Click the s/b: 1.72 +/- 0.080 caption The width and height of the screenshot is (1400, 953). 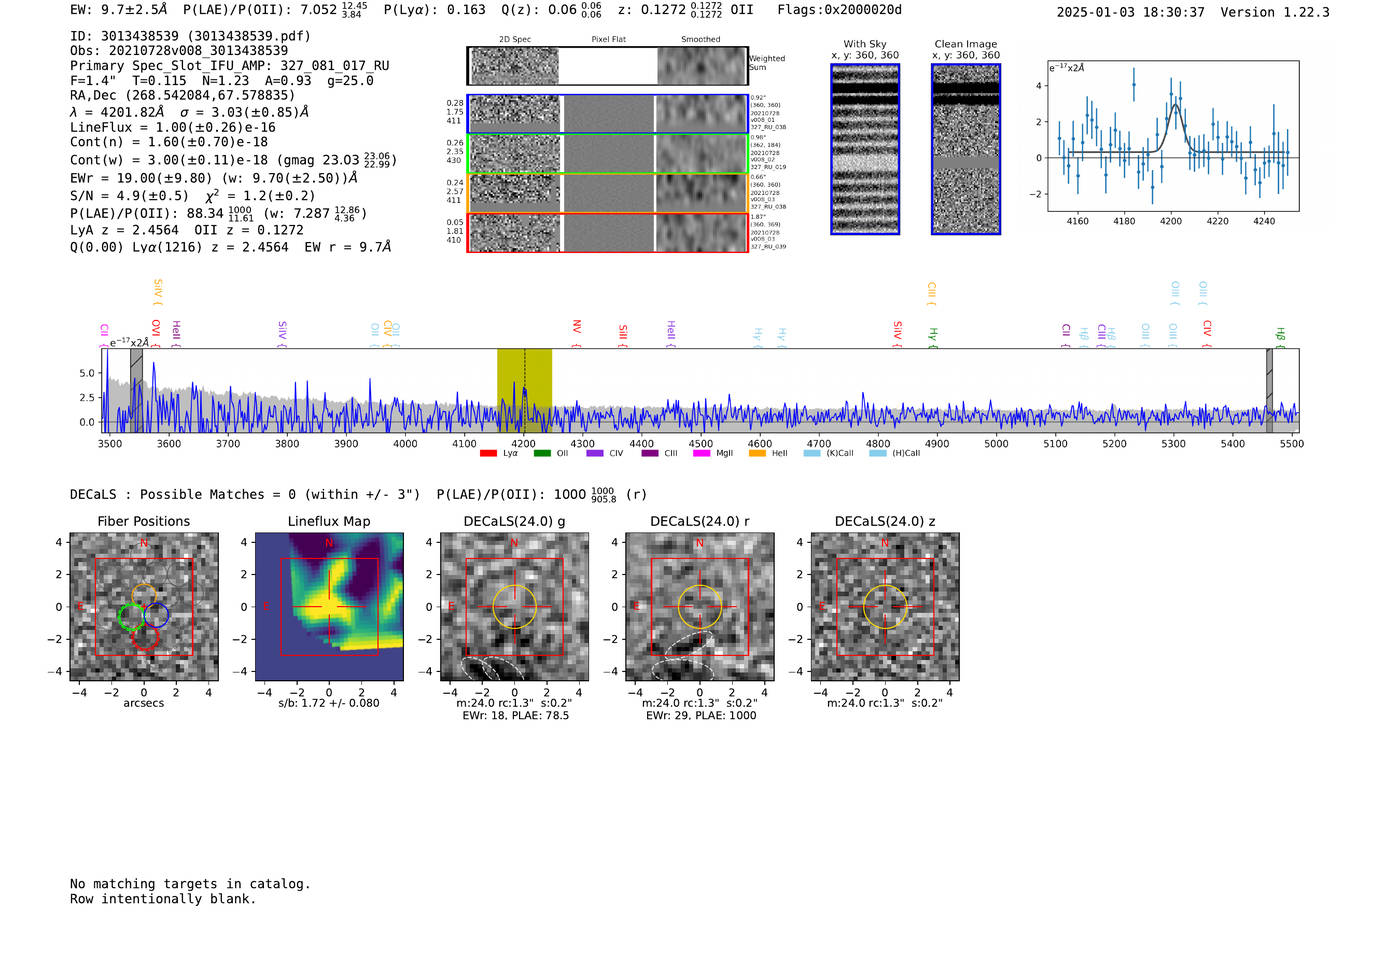[329, 703]
